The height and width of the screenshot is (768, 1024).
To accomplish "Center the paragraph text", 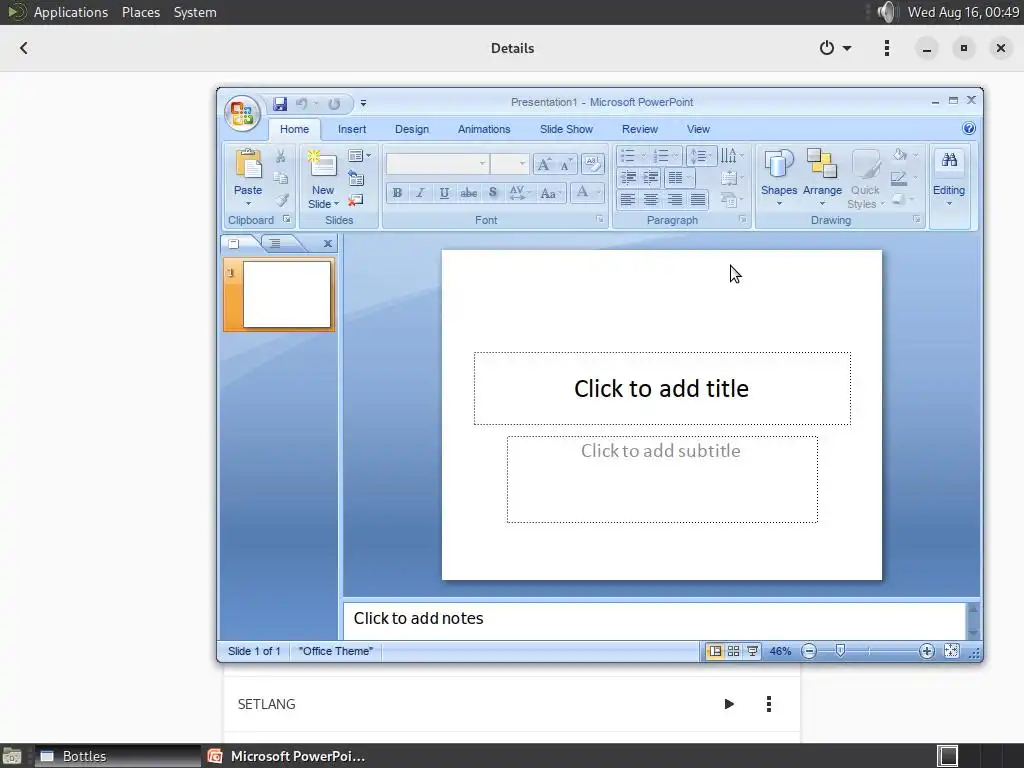I will (651, 200).
